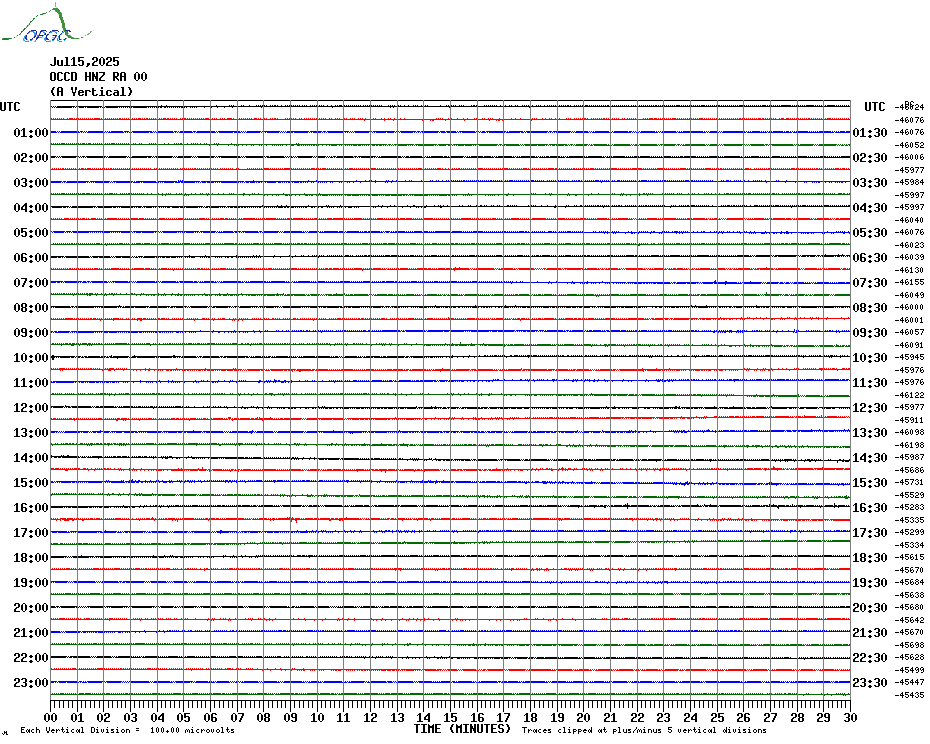The width and height of the screenshot is (930, 744).
Task: Click the "Traces clipped at plus/minus 5 vertical divisions" note
Action: point(644,730)
